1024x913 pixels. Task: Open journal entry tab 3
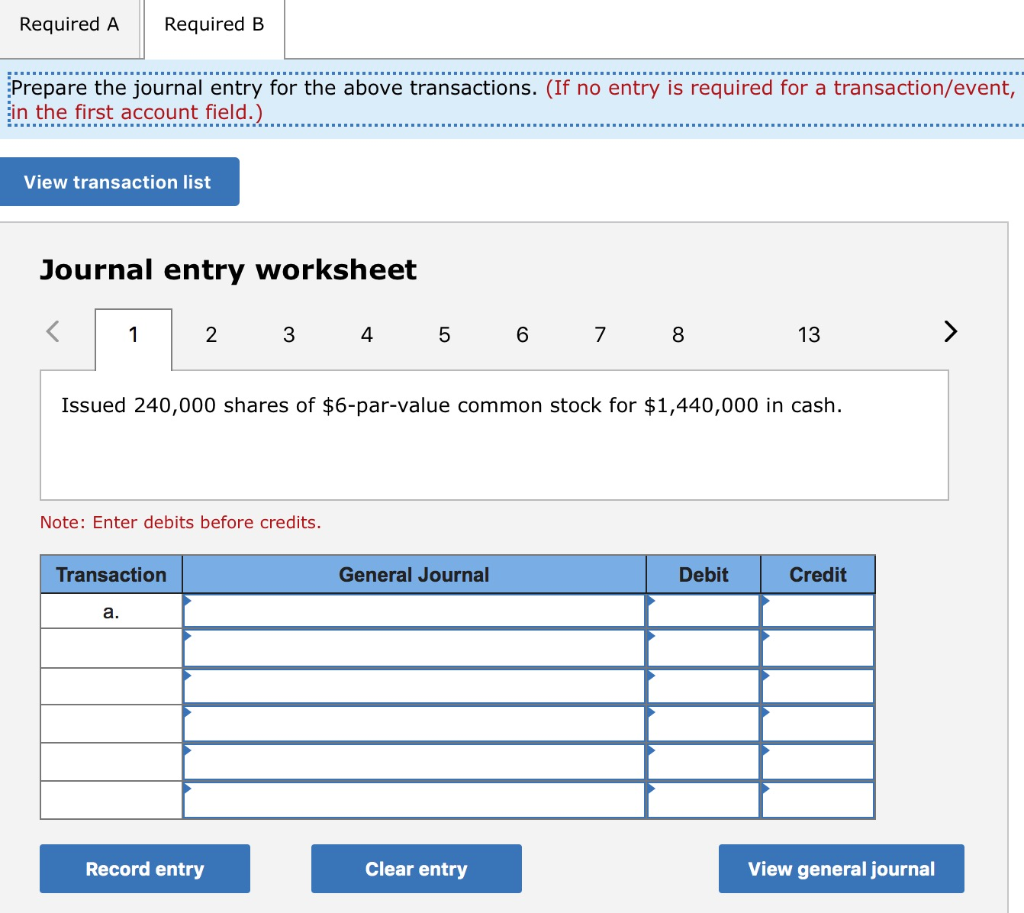pos(289,335)
